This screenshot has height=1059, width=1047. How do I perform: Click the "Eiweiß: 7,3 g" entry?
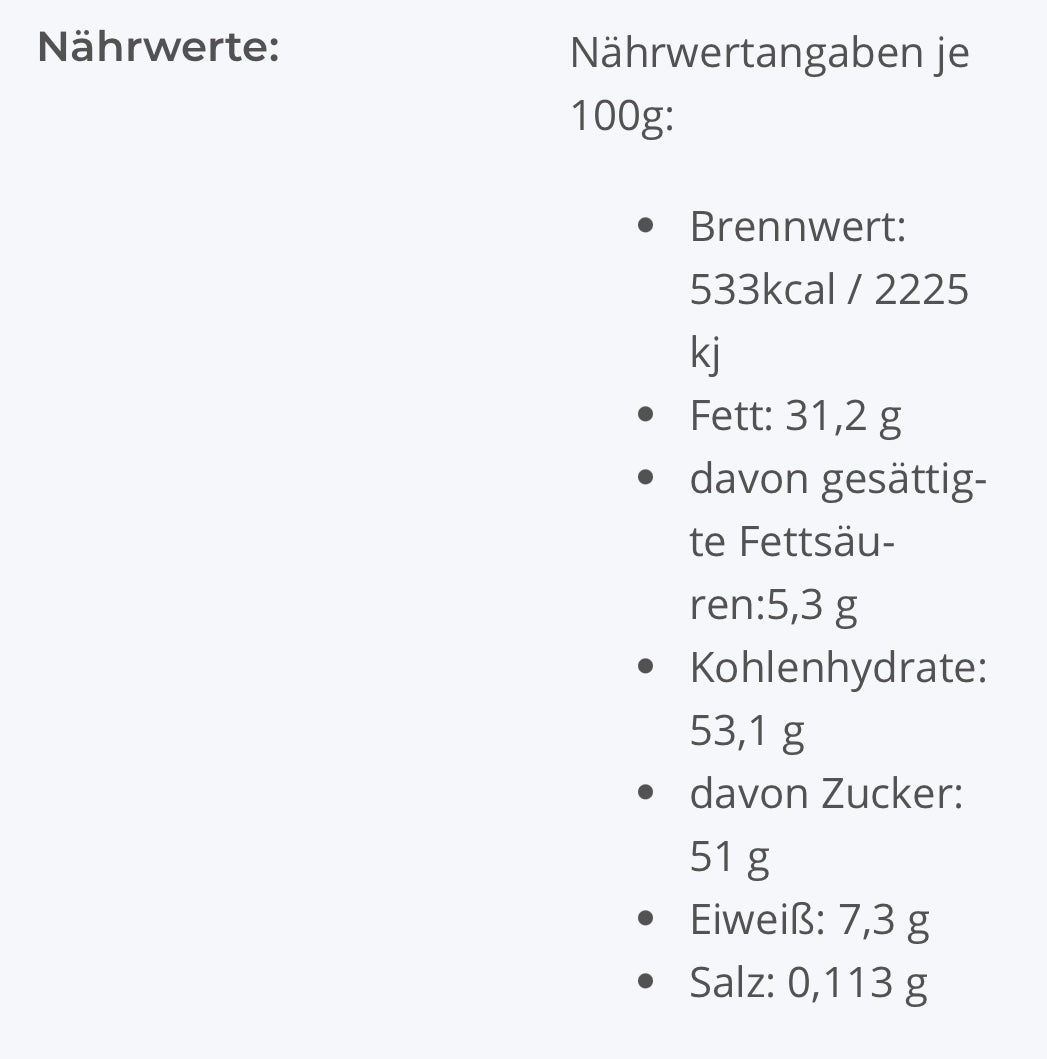pos(809,920)
